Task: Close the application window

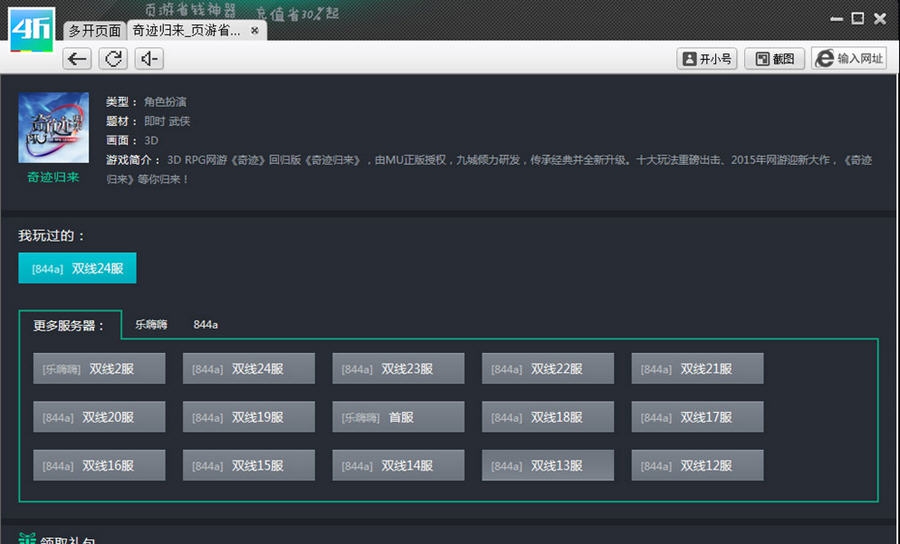Action: pos(880,18)
